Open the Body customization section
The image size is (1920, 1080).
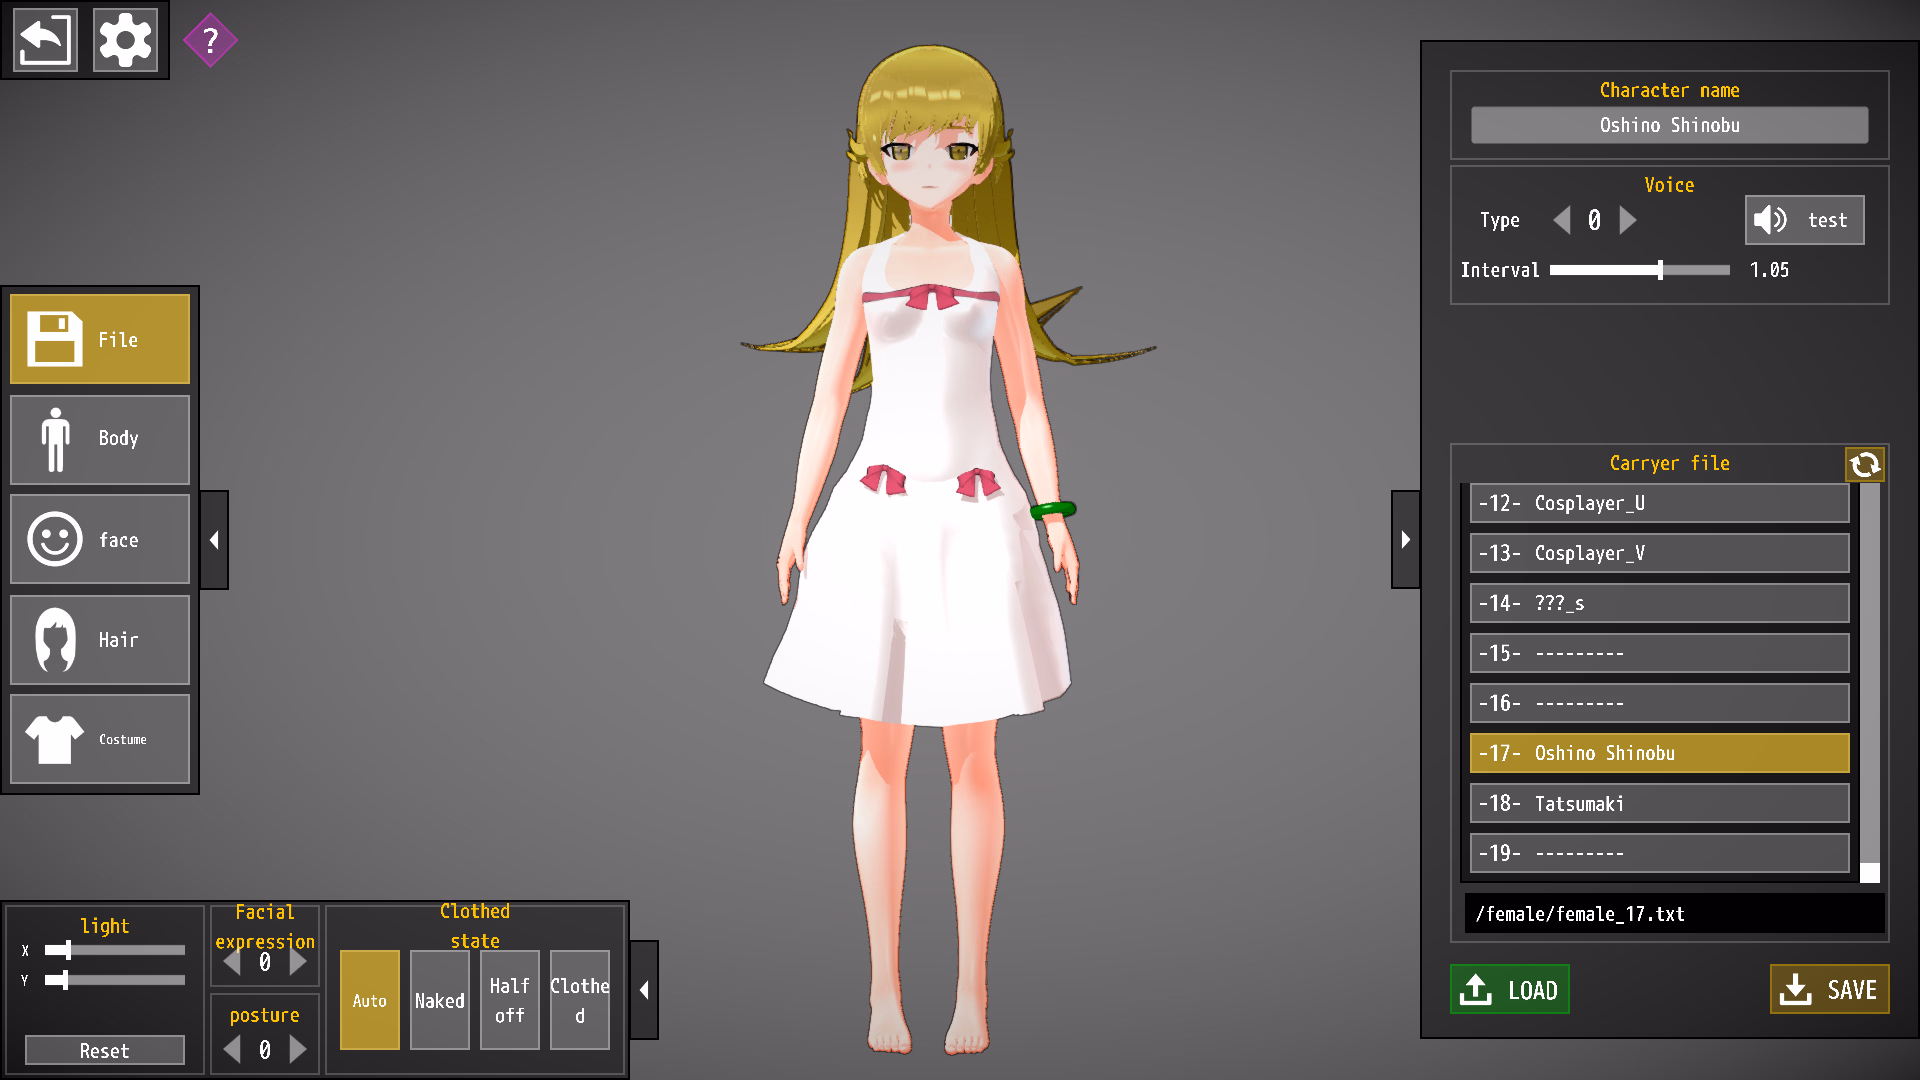click(x=100, y=439)
